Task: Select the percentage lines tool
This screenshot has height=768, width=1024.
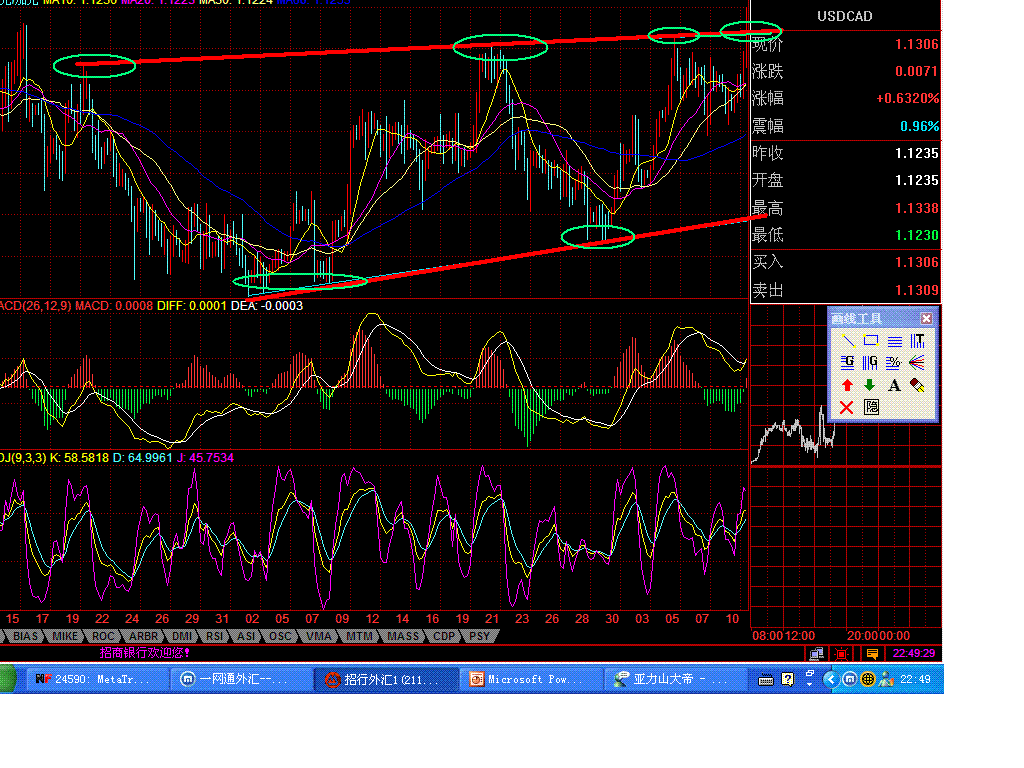Action: click(894, 362)
